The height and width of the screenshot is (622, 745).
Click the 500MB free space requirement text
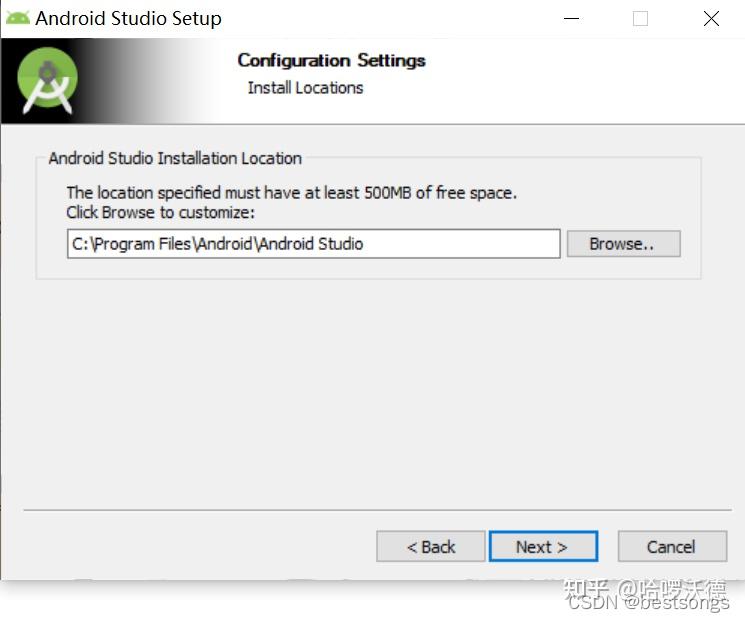[291, 192]
